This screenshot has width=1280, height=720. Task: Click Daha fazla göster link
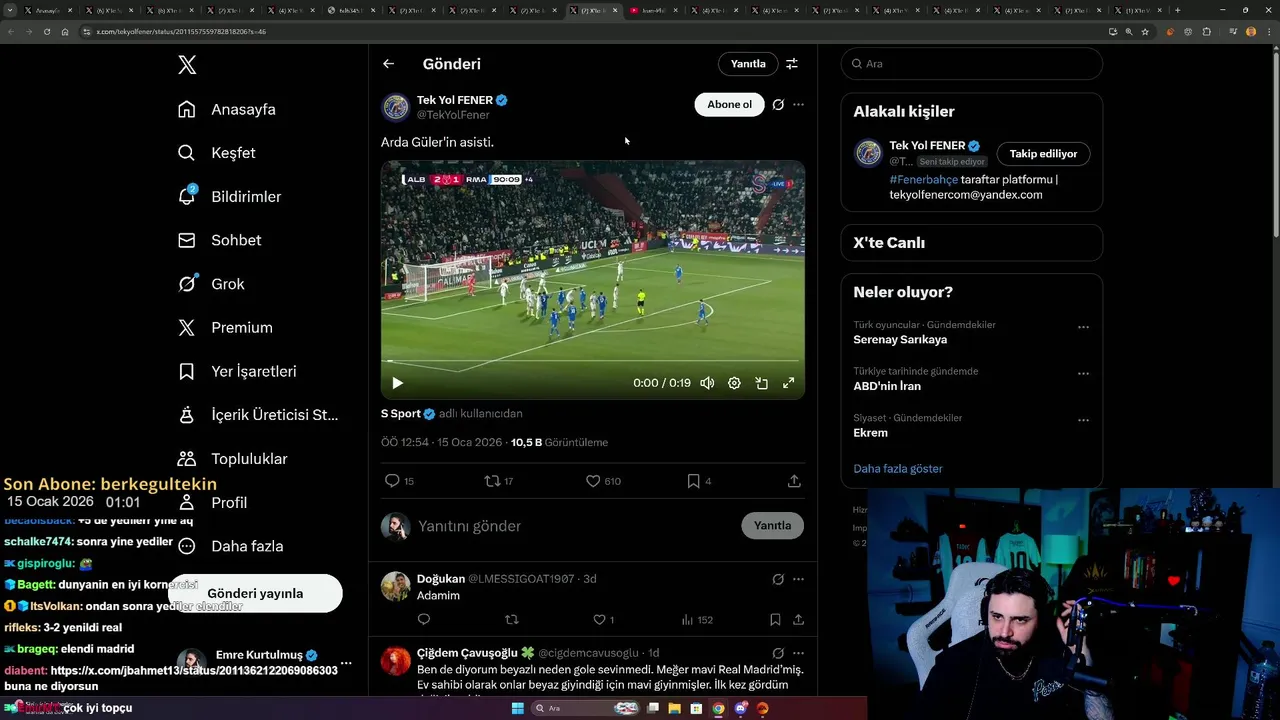pos(898,468)
